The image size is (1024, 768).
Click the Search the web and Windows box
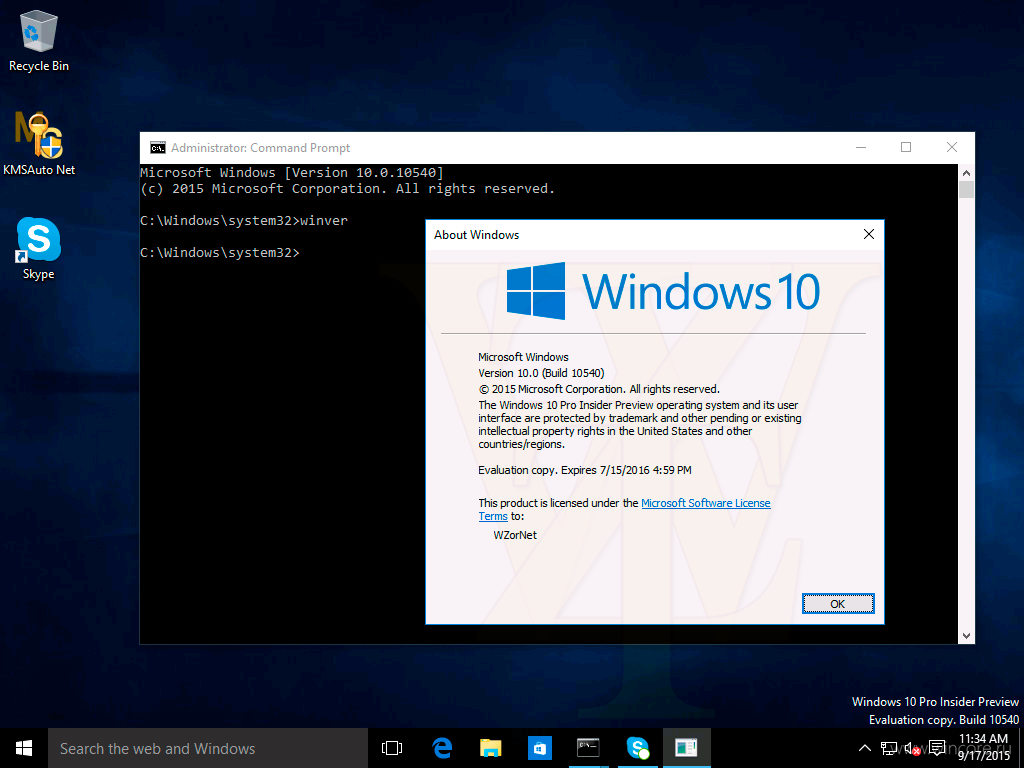208,748
